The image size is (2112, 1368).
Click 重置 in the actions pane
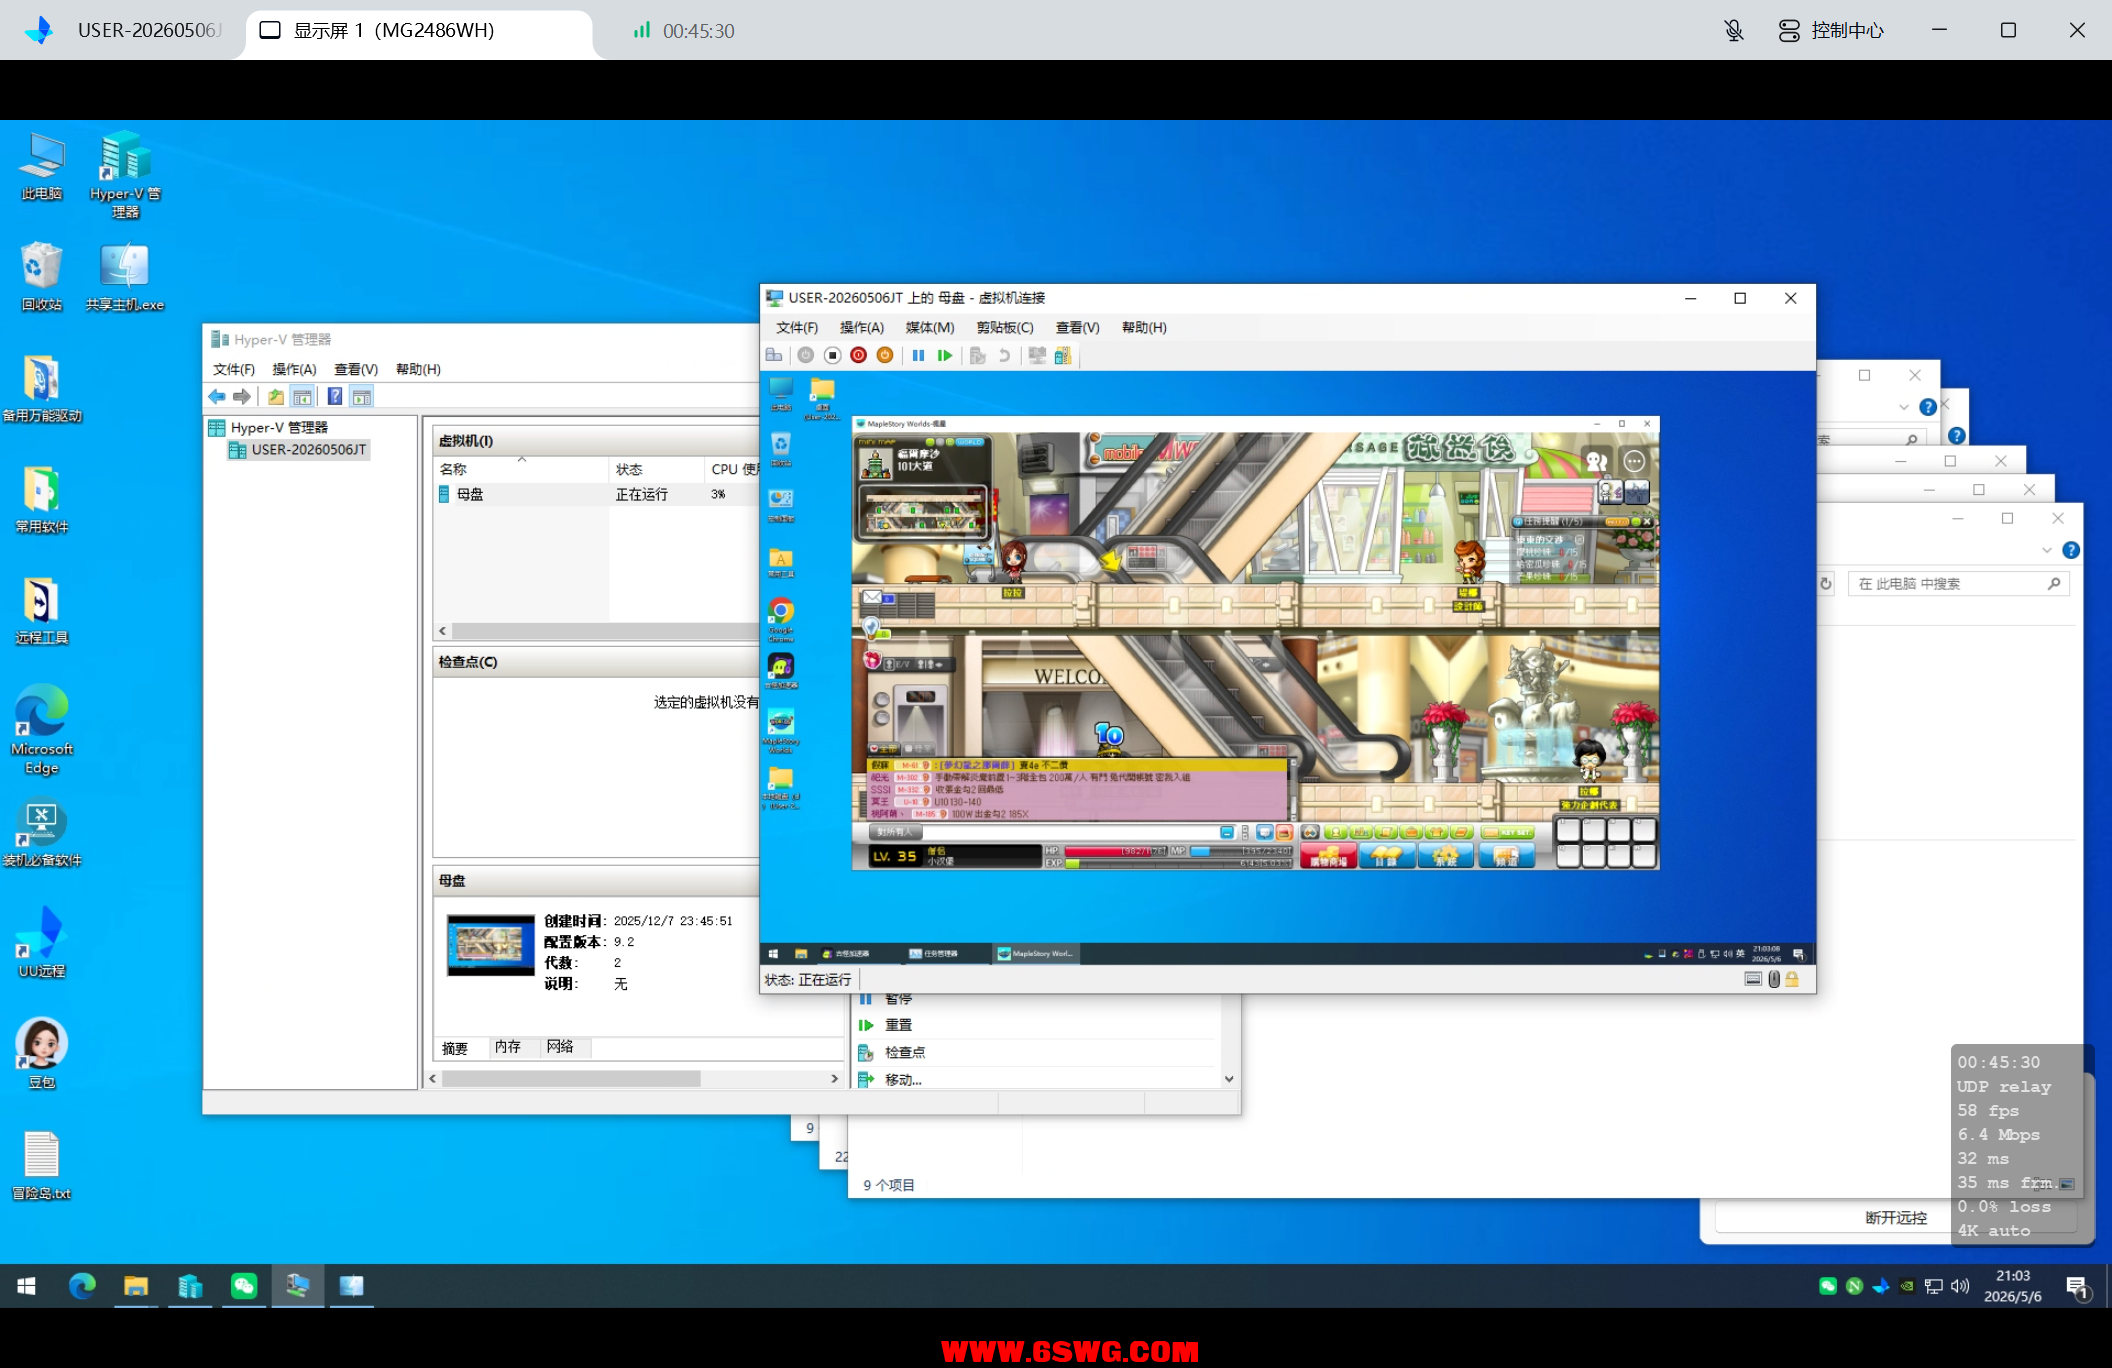pyautogui.click(x=898, y=1025)
